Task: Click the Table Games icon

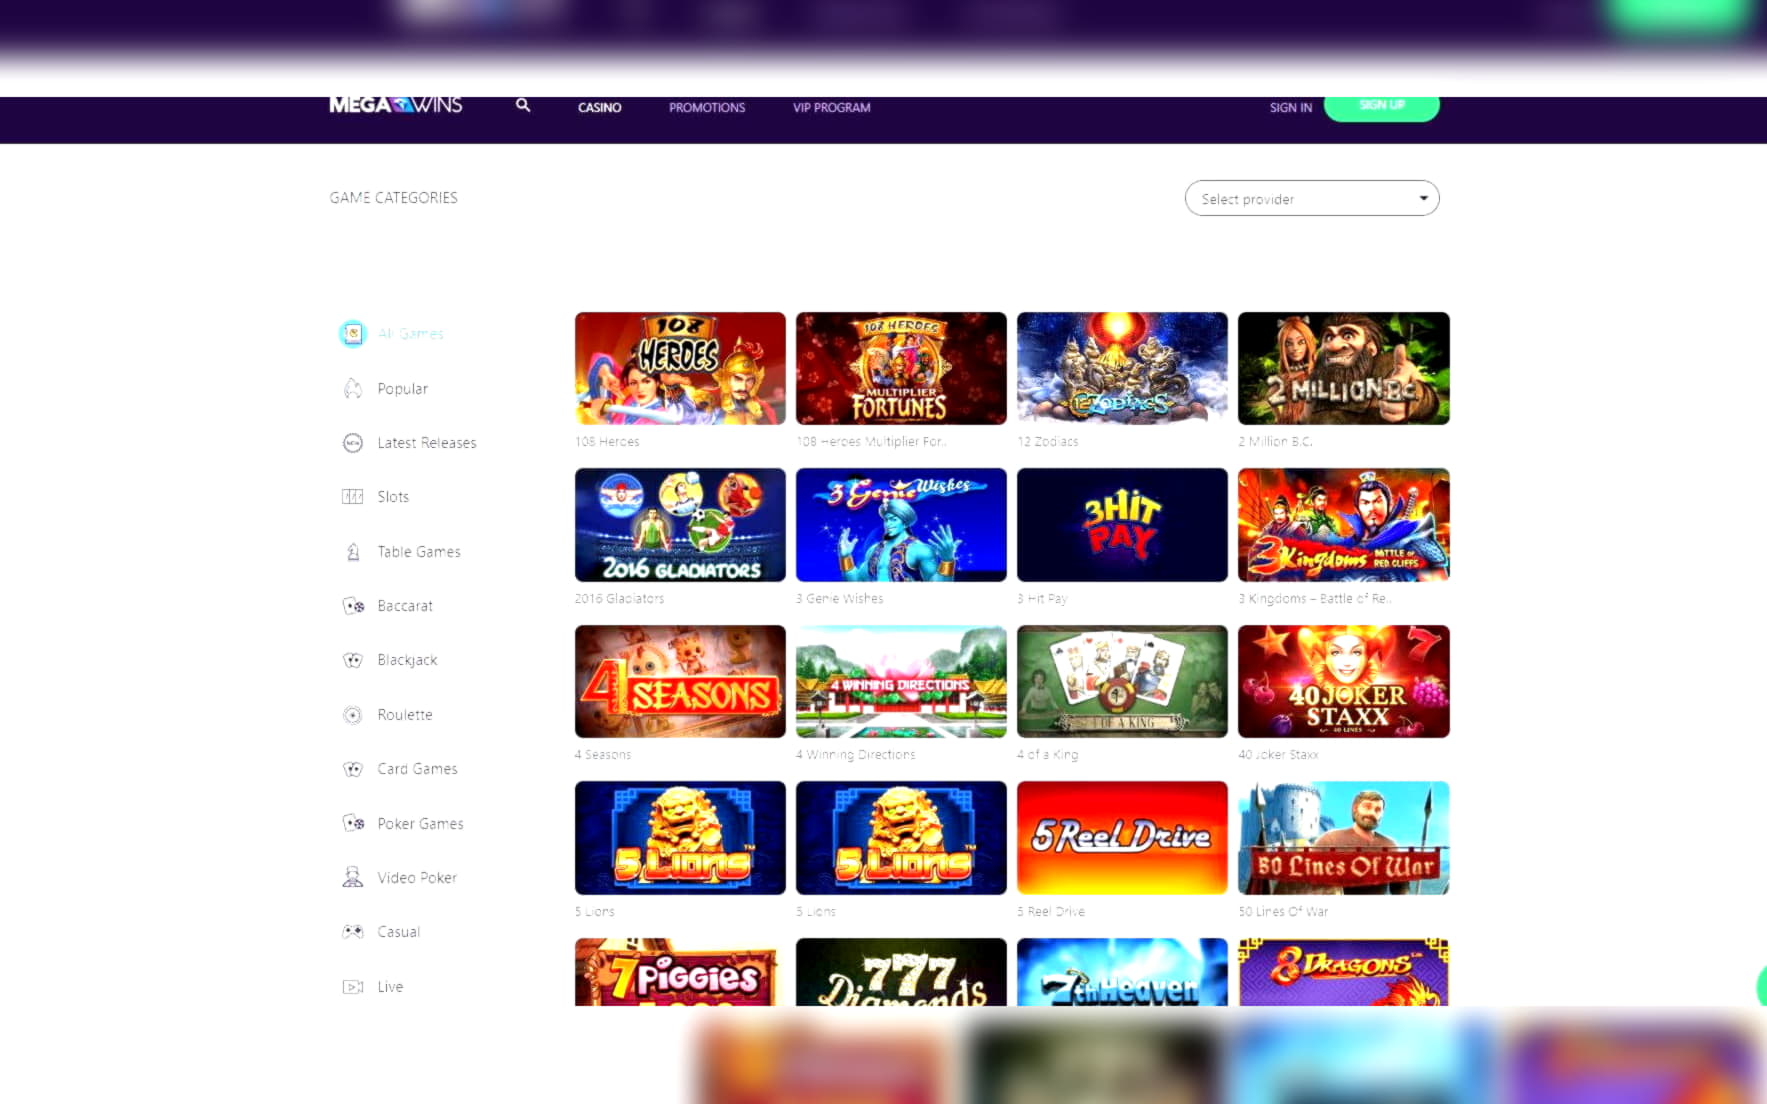Action: 352,552
